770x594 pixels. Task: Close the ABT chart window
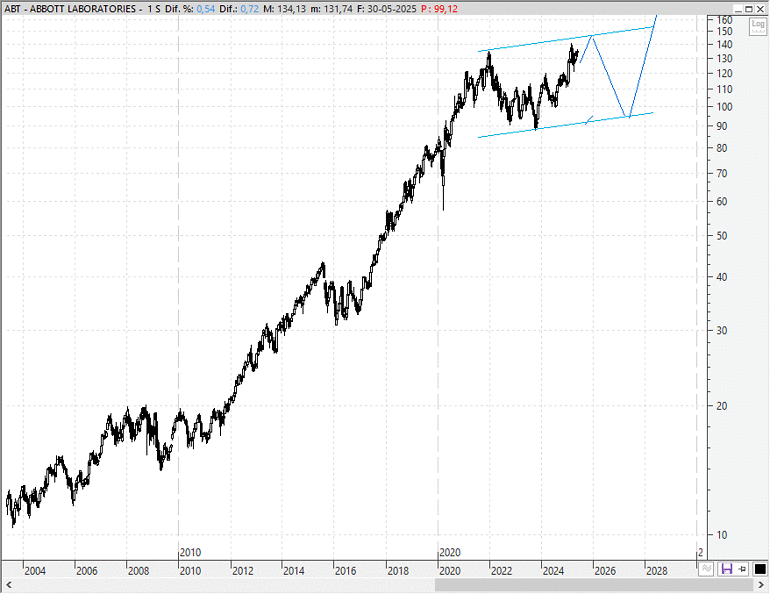[760, 9]
